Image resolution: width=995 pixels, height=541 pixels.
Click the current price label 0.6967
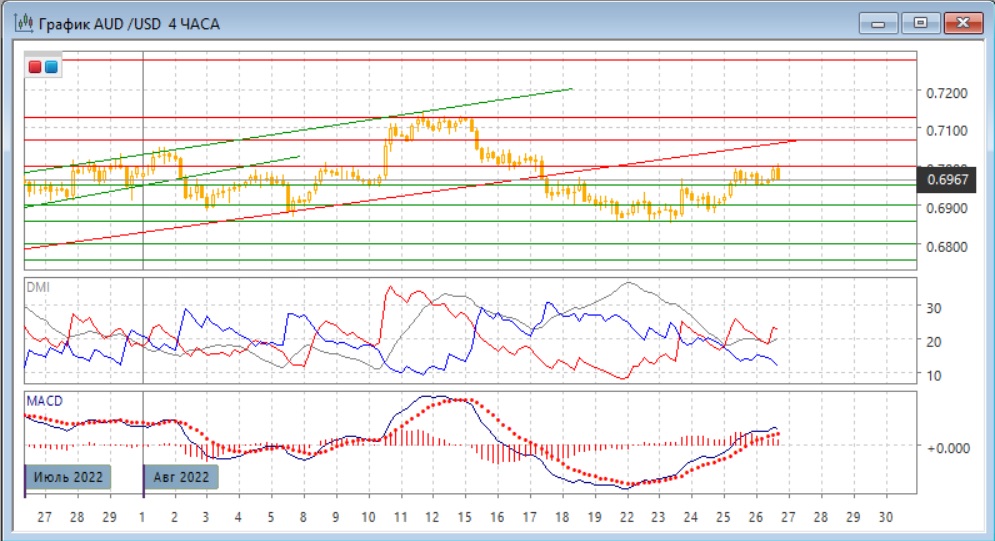coord(947,180)
